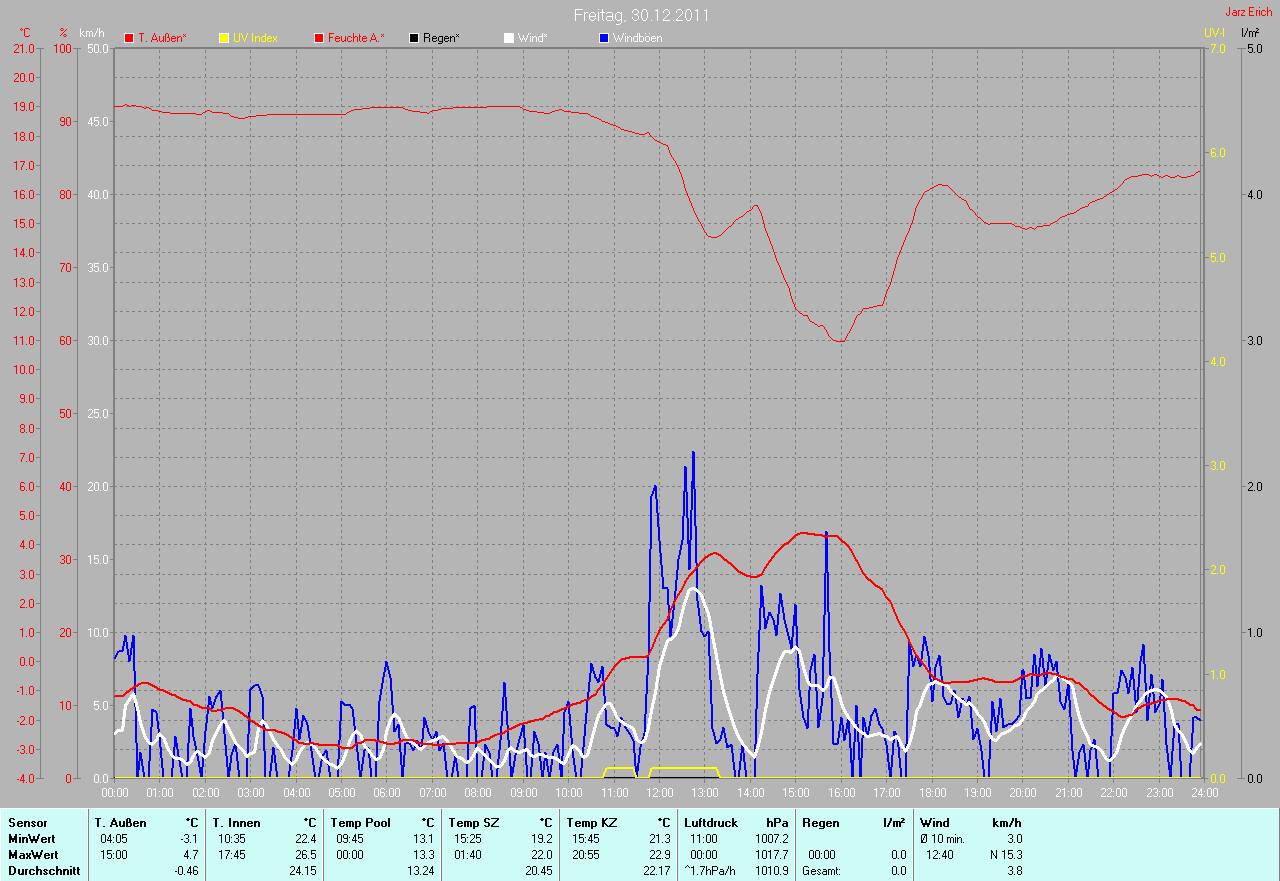Viewport: 1280px width, 881px height.
Task: Click the red T. Außen legend swatch
Action: 129,38
